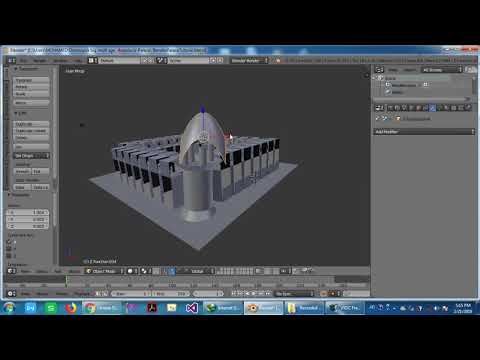The image size is (480, 360).
Task: Click the screen layout browse icon
Action: tap(92, 60)
